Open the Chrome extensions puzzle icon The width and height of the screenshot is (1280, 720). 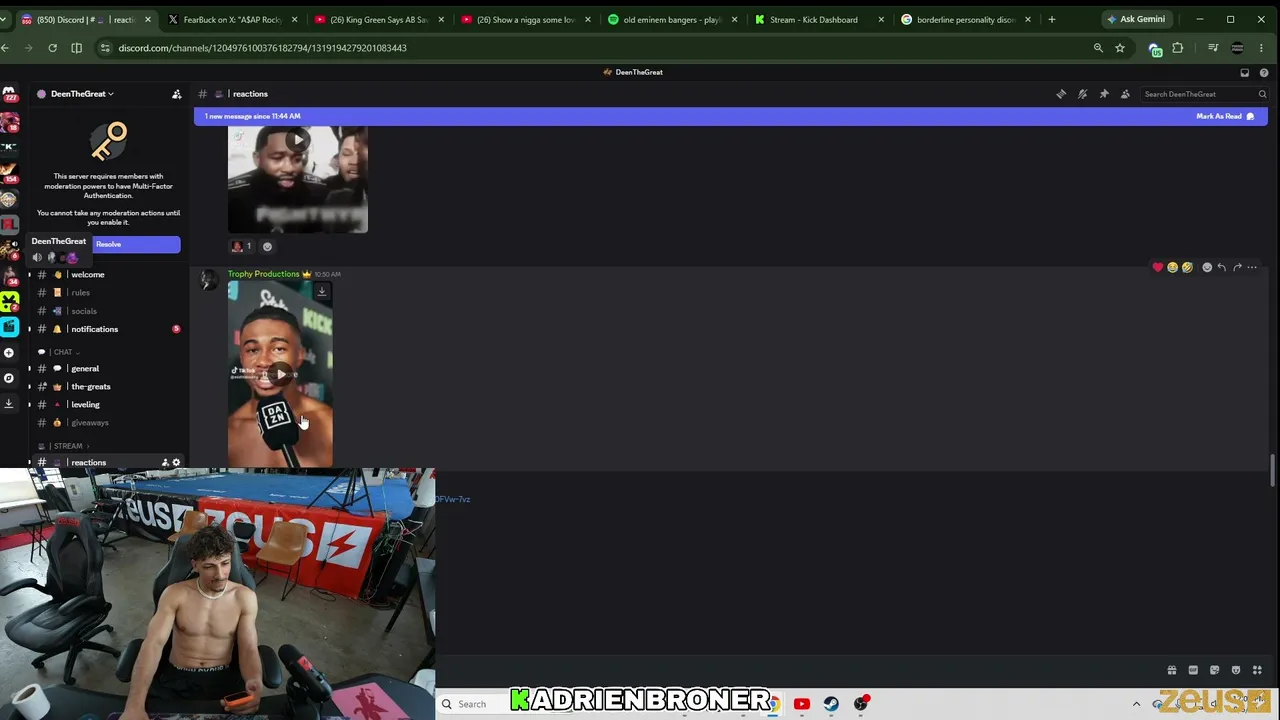[x=1178, y=48]
